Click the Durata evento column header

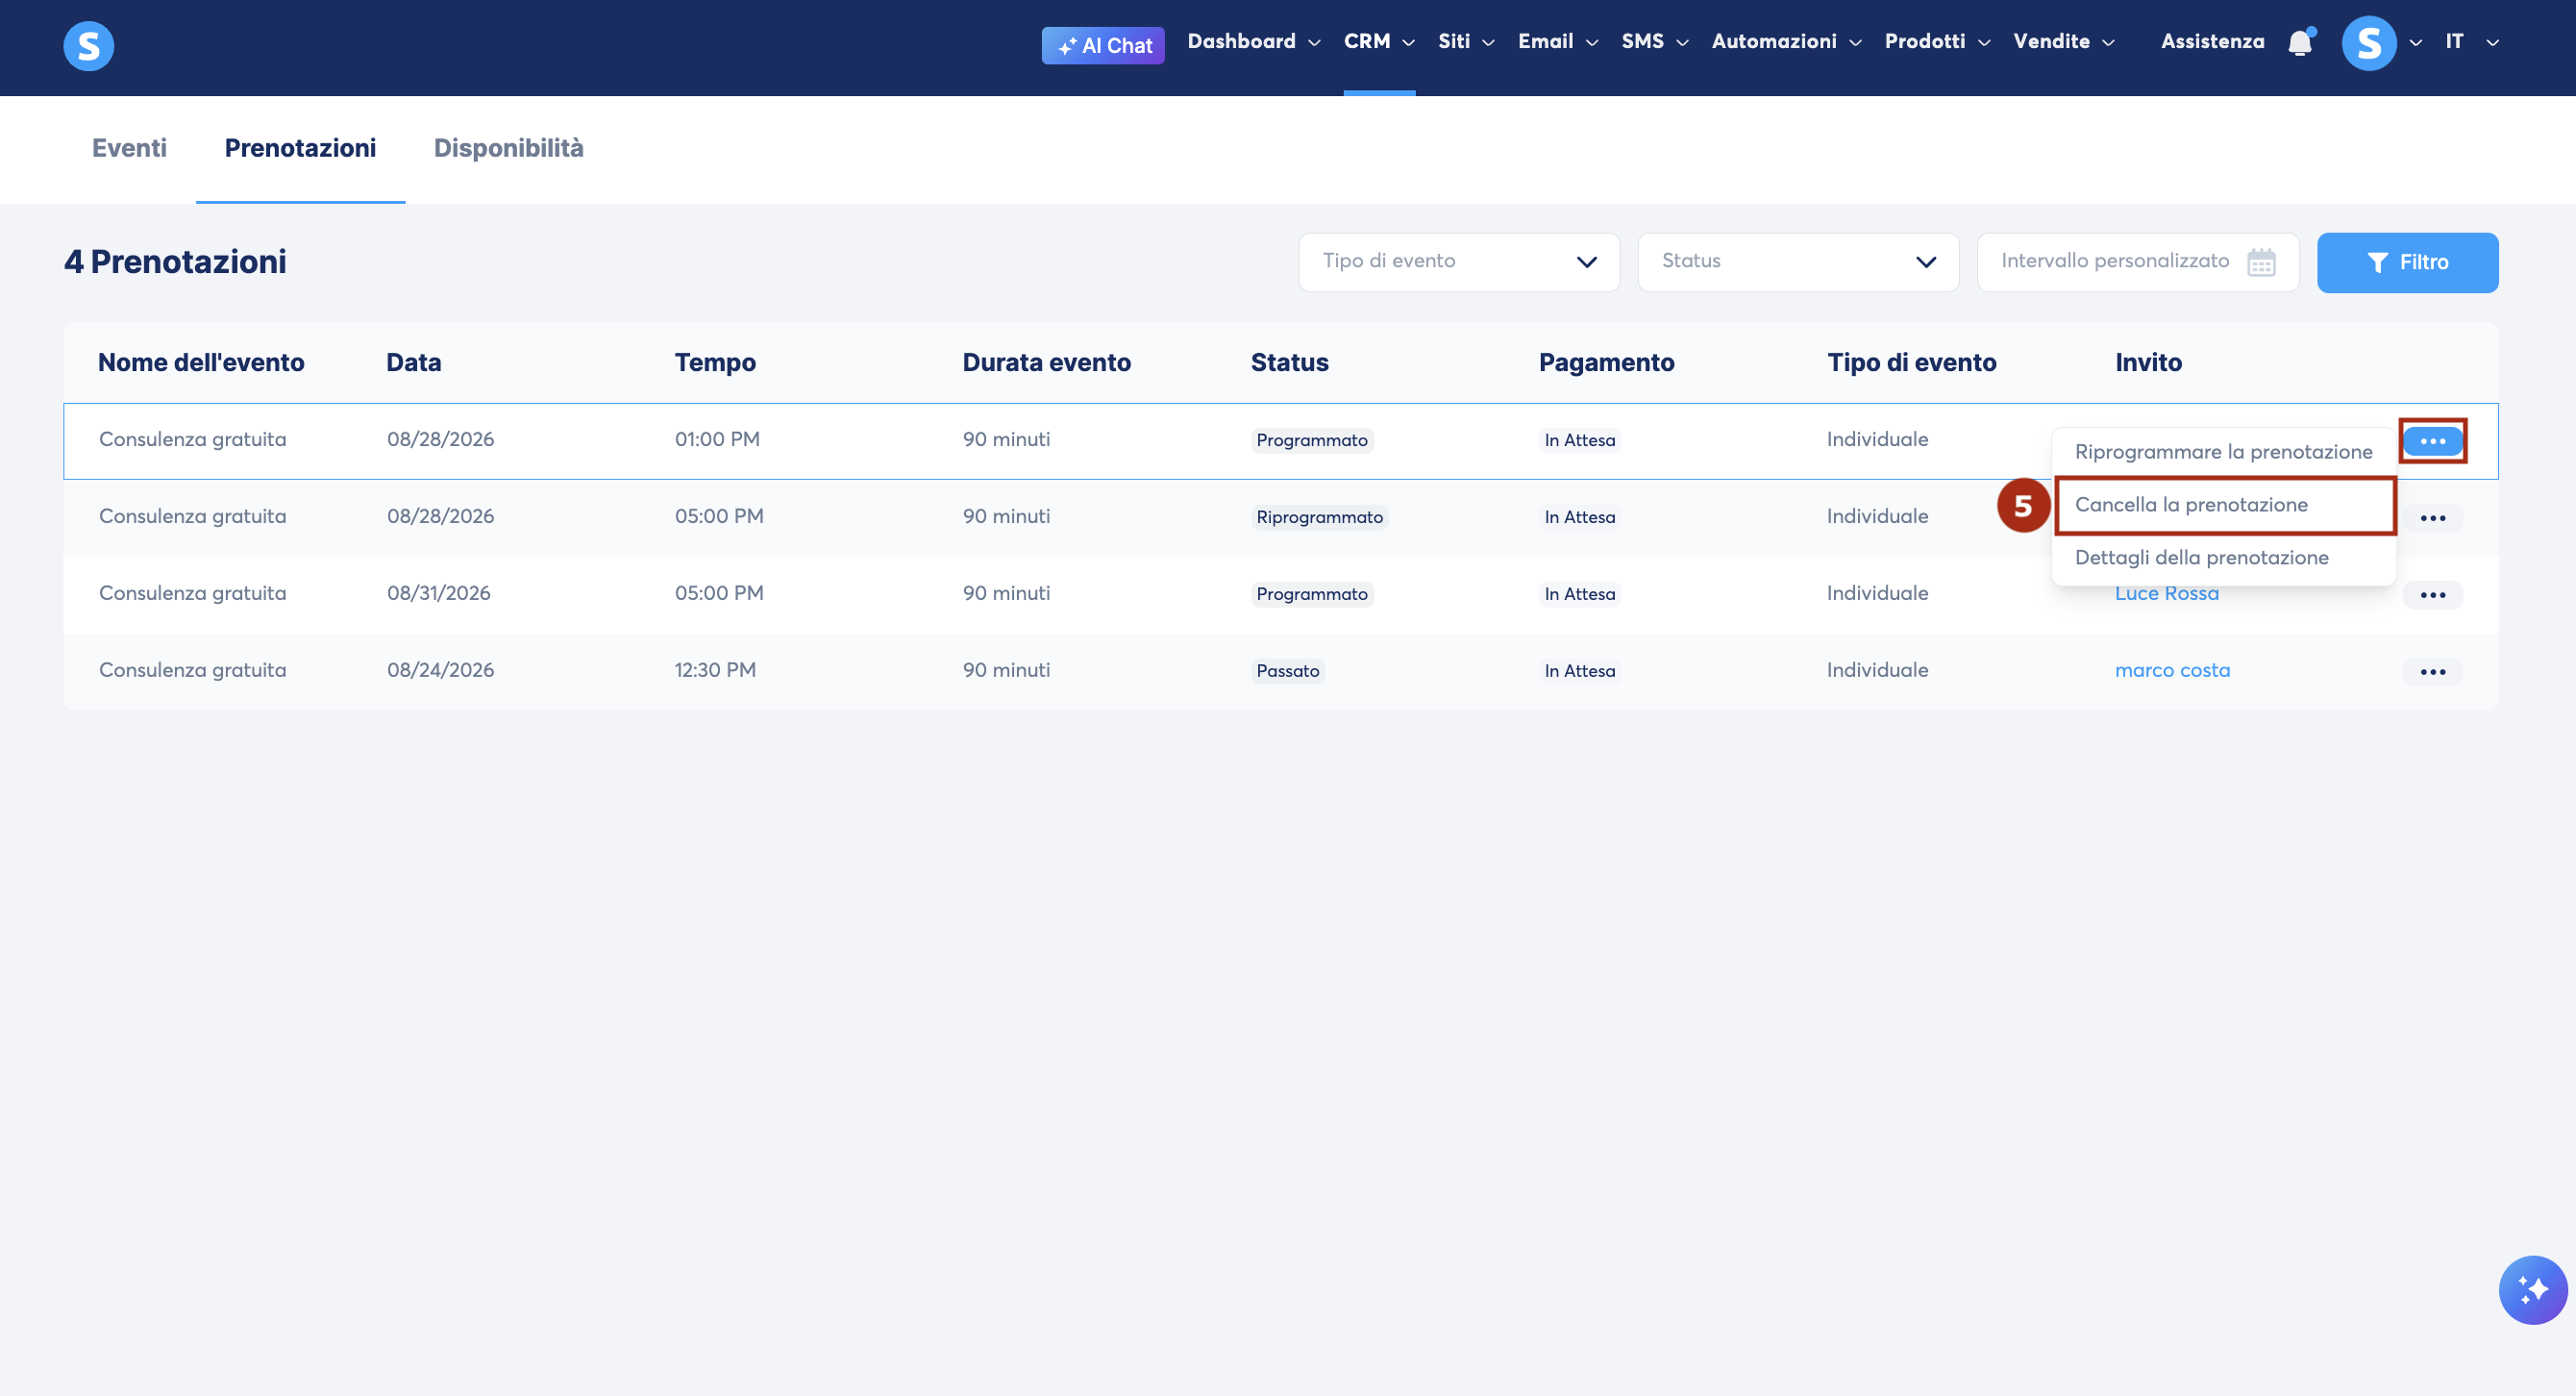pyautogui.click(x=1046, y=362)
